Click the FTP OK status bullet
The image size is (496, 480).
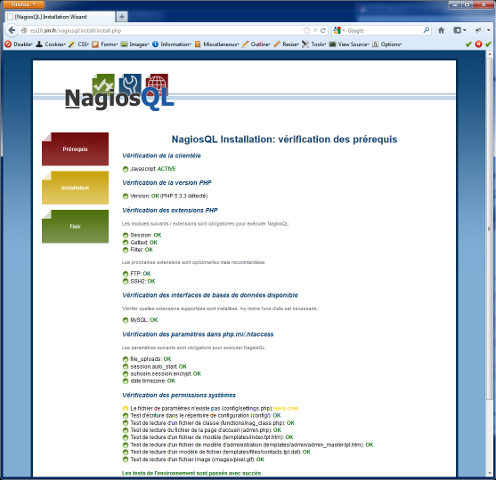(125, 274)
